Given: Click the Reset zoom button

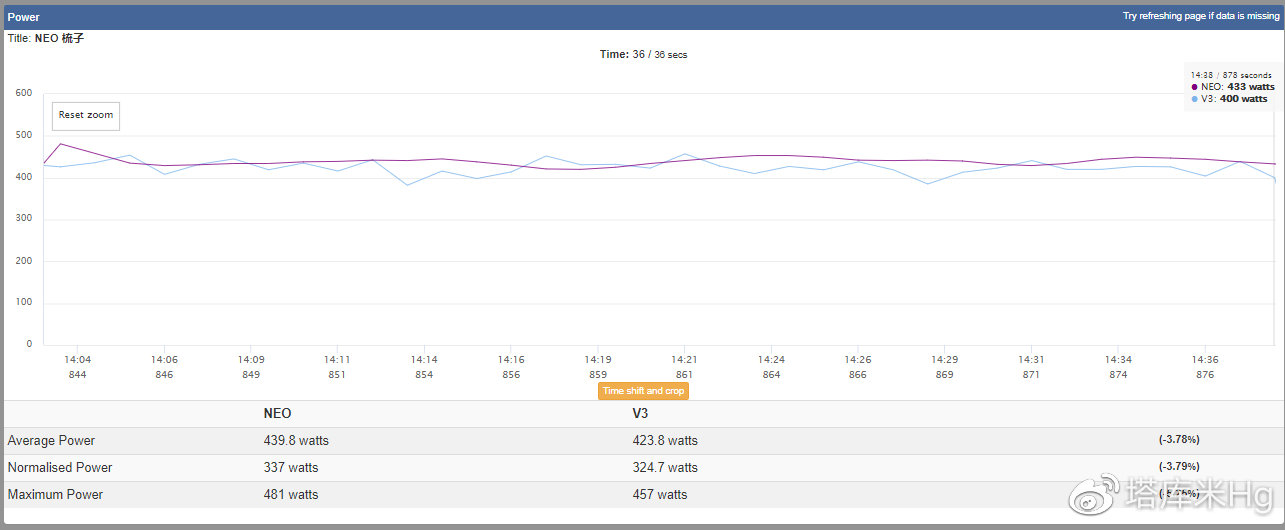Looking at the screenshot, I should click(x=86, y=115).
